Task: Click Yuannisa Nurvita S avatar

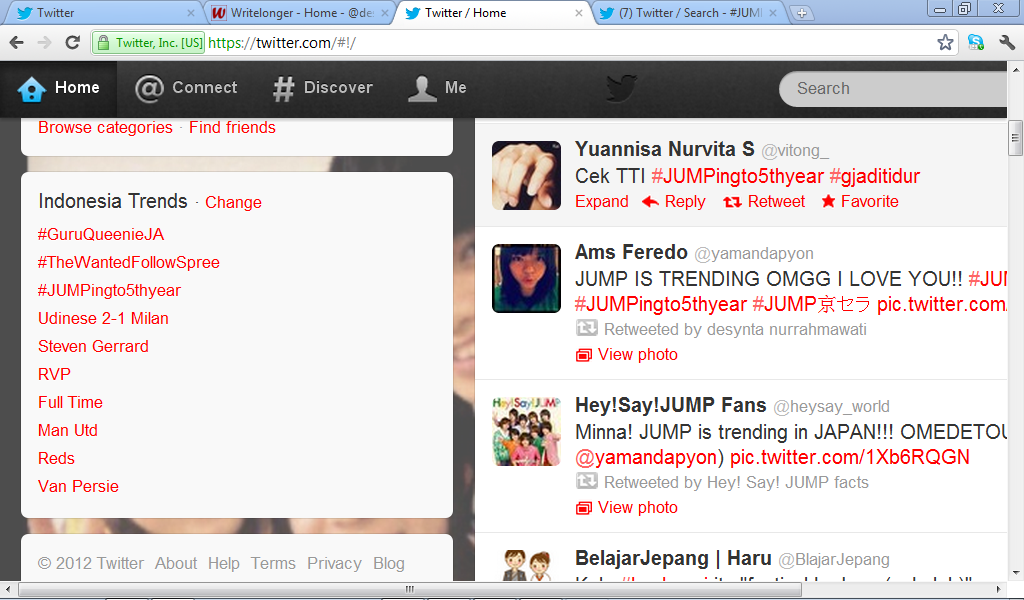Action: click(526, 176)
